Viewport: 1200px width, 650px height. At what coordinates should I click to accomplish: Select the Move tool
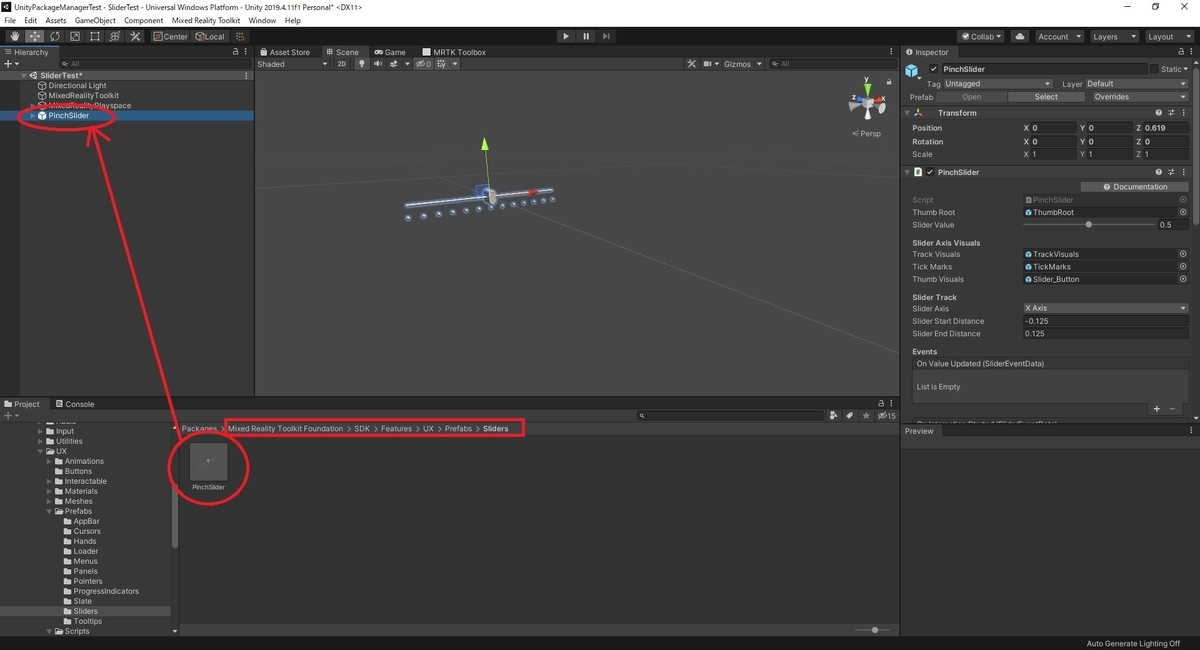[x=34, y=37]
